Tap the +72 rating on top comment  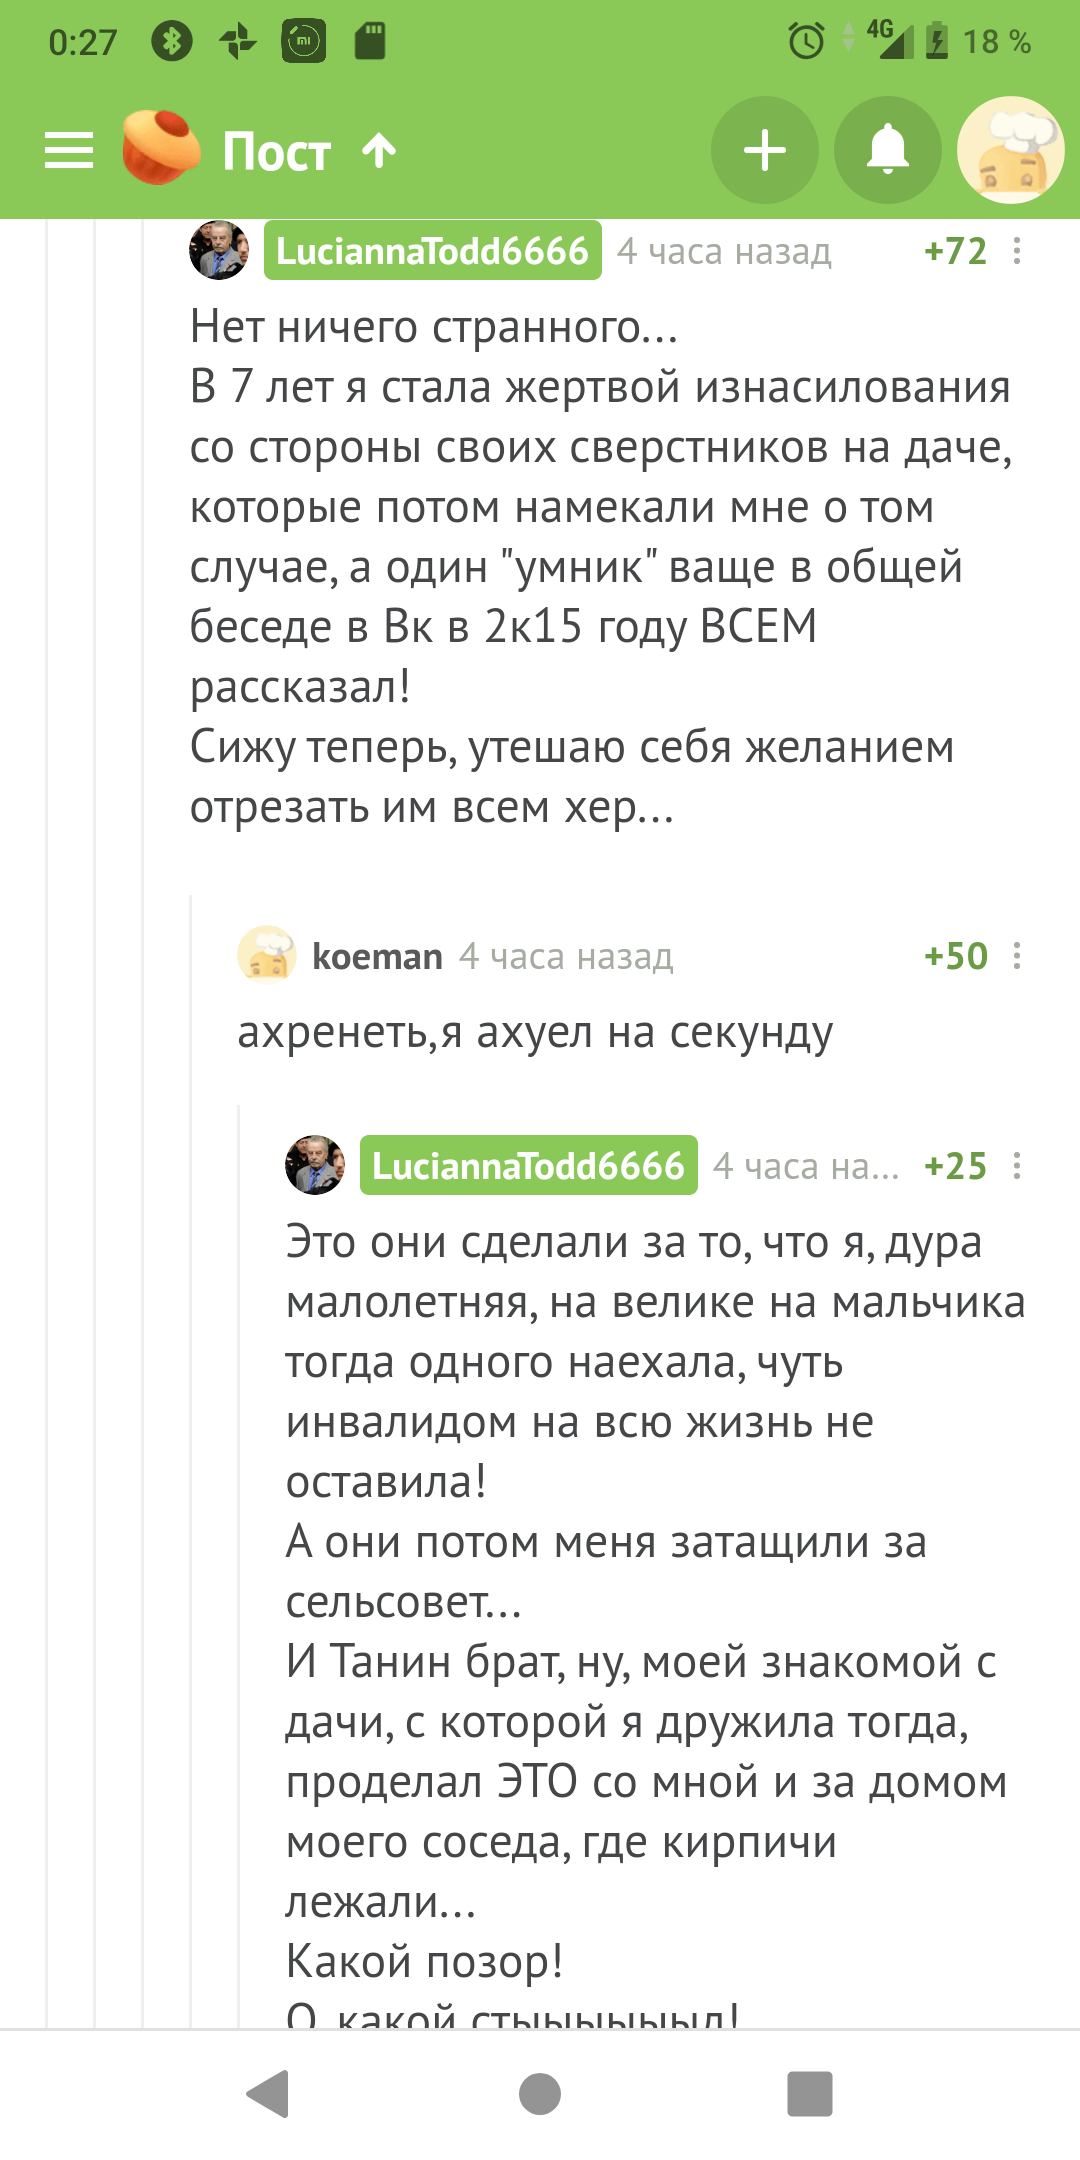pyautogui.click(x=955, y=251)
